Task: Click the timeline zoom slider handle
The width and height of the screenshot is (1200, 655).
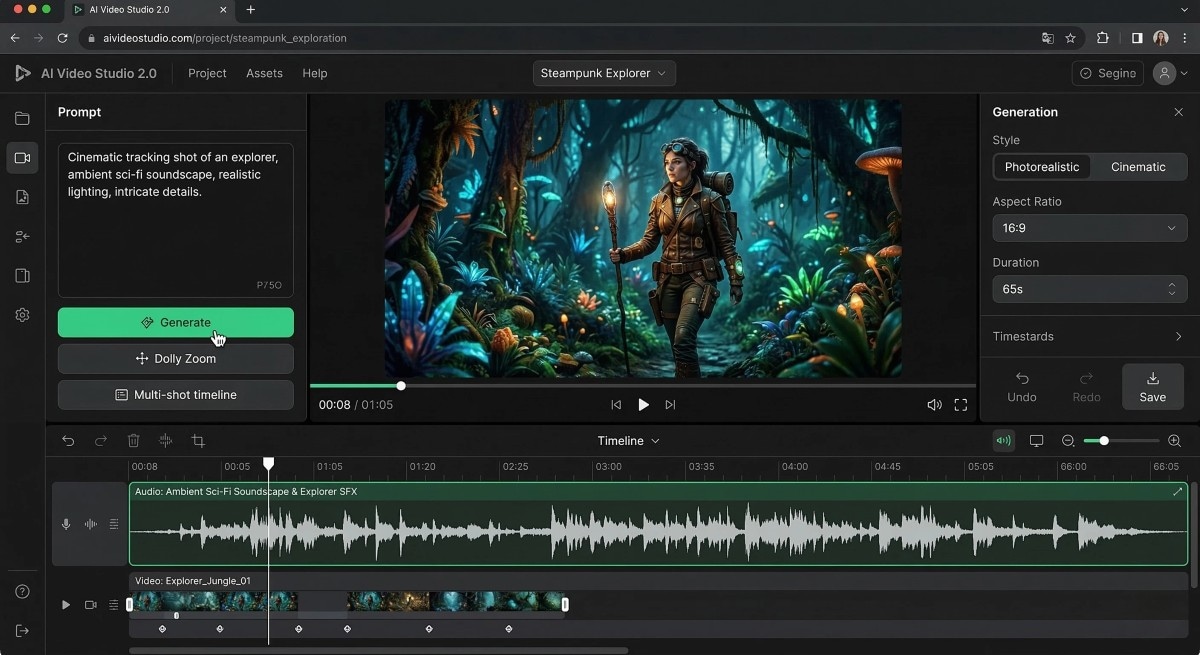Action: click(x=1104, y=441)
